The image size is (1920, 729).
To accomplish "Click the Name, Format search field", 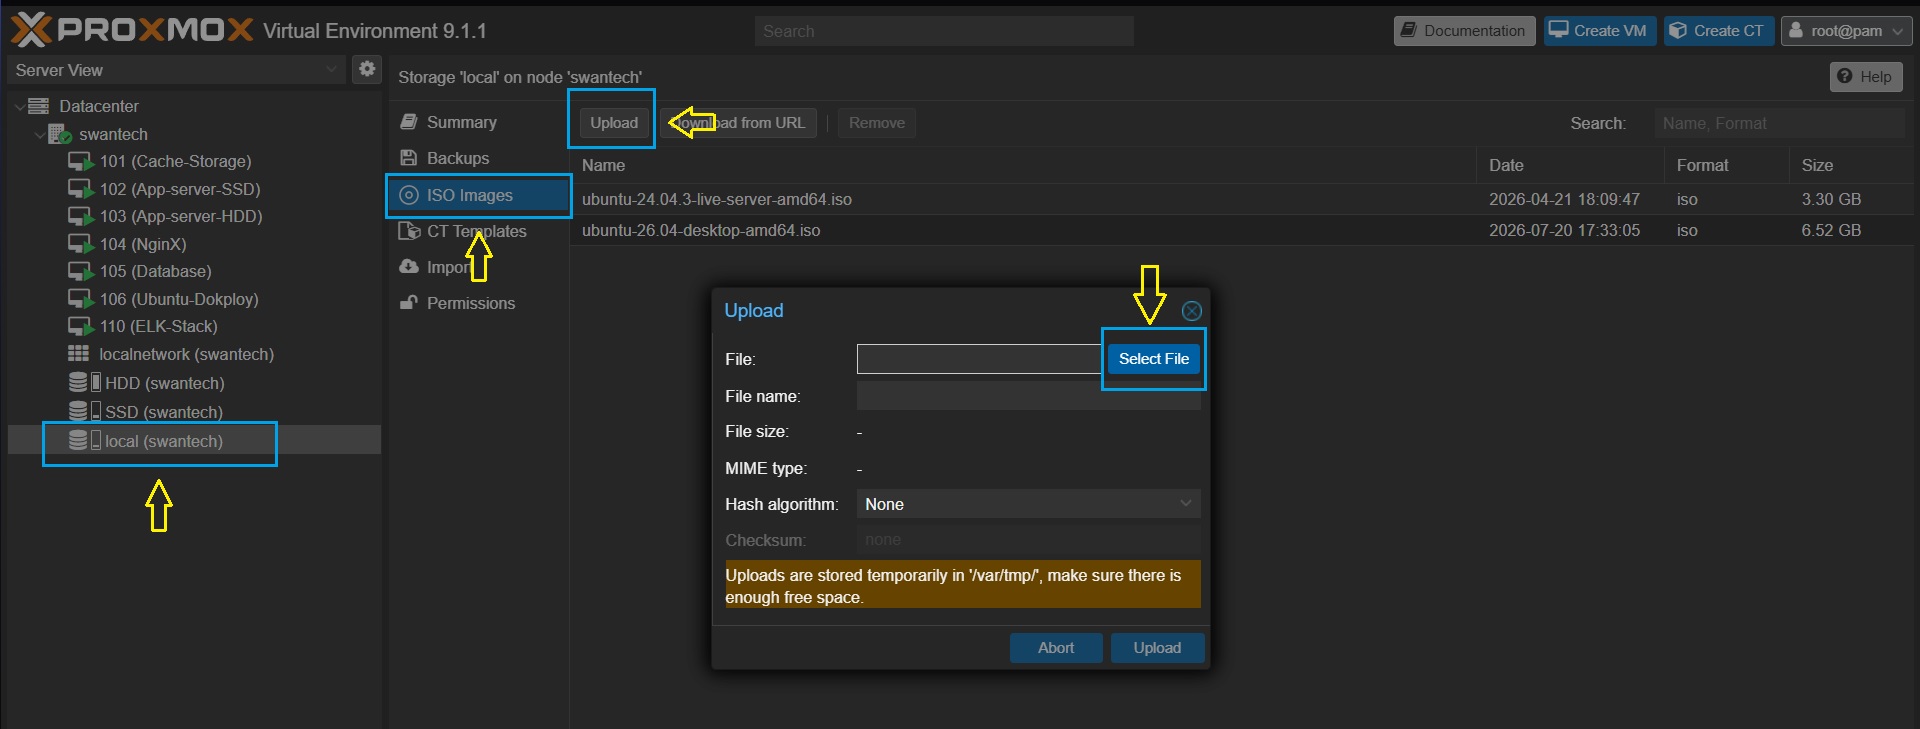I will (x=1779, y=123).
